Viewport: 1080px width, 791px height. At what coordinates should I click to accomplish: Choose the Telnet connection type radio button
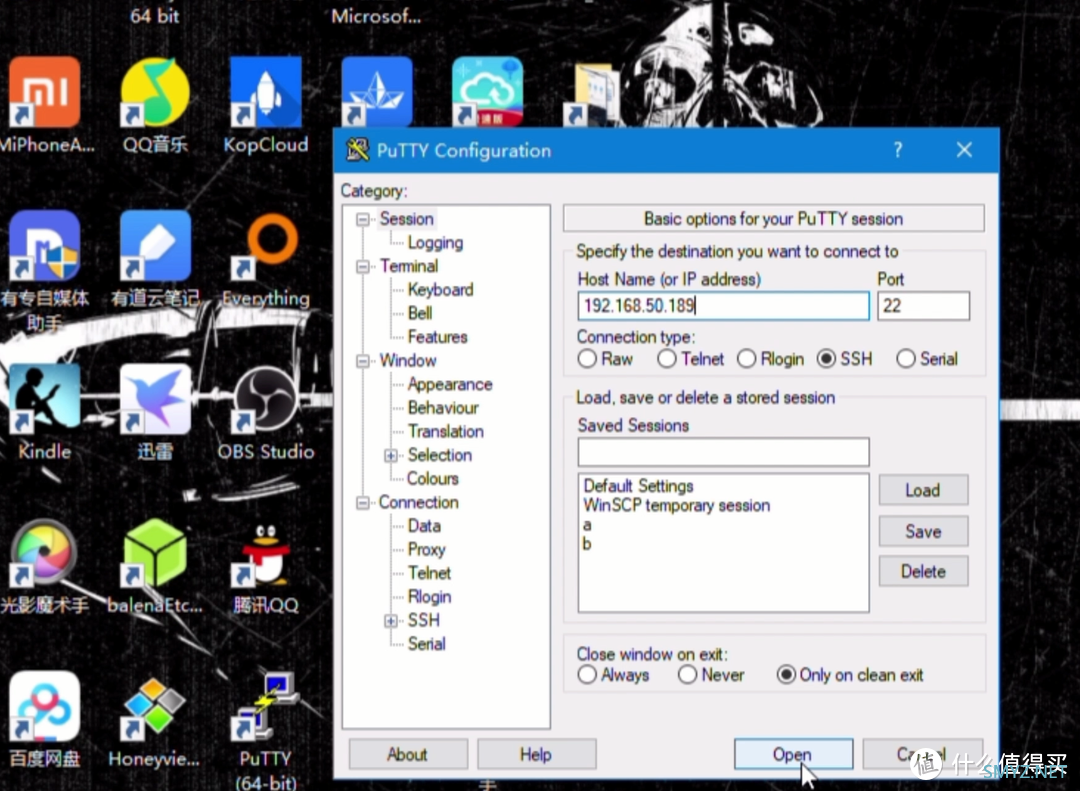pyautogui.click(x=666, y=359)
